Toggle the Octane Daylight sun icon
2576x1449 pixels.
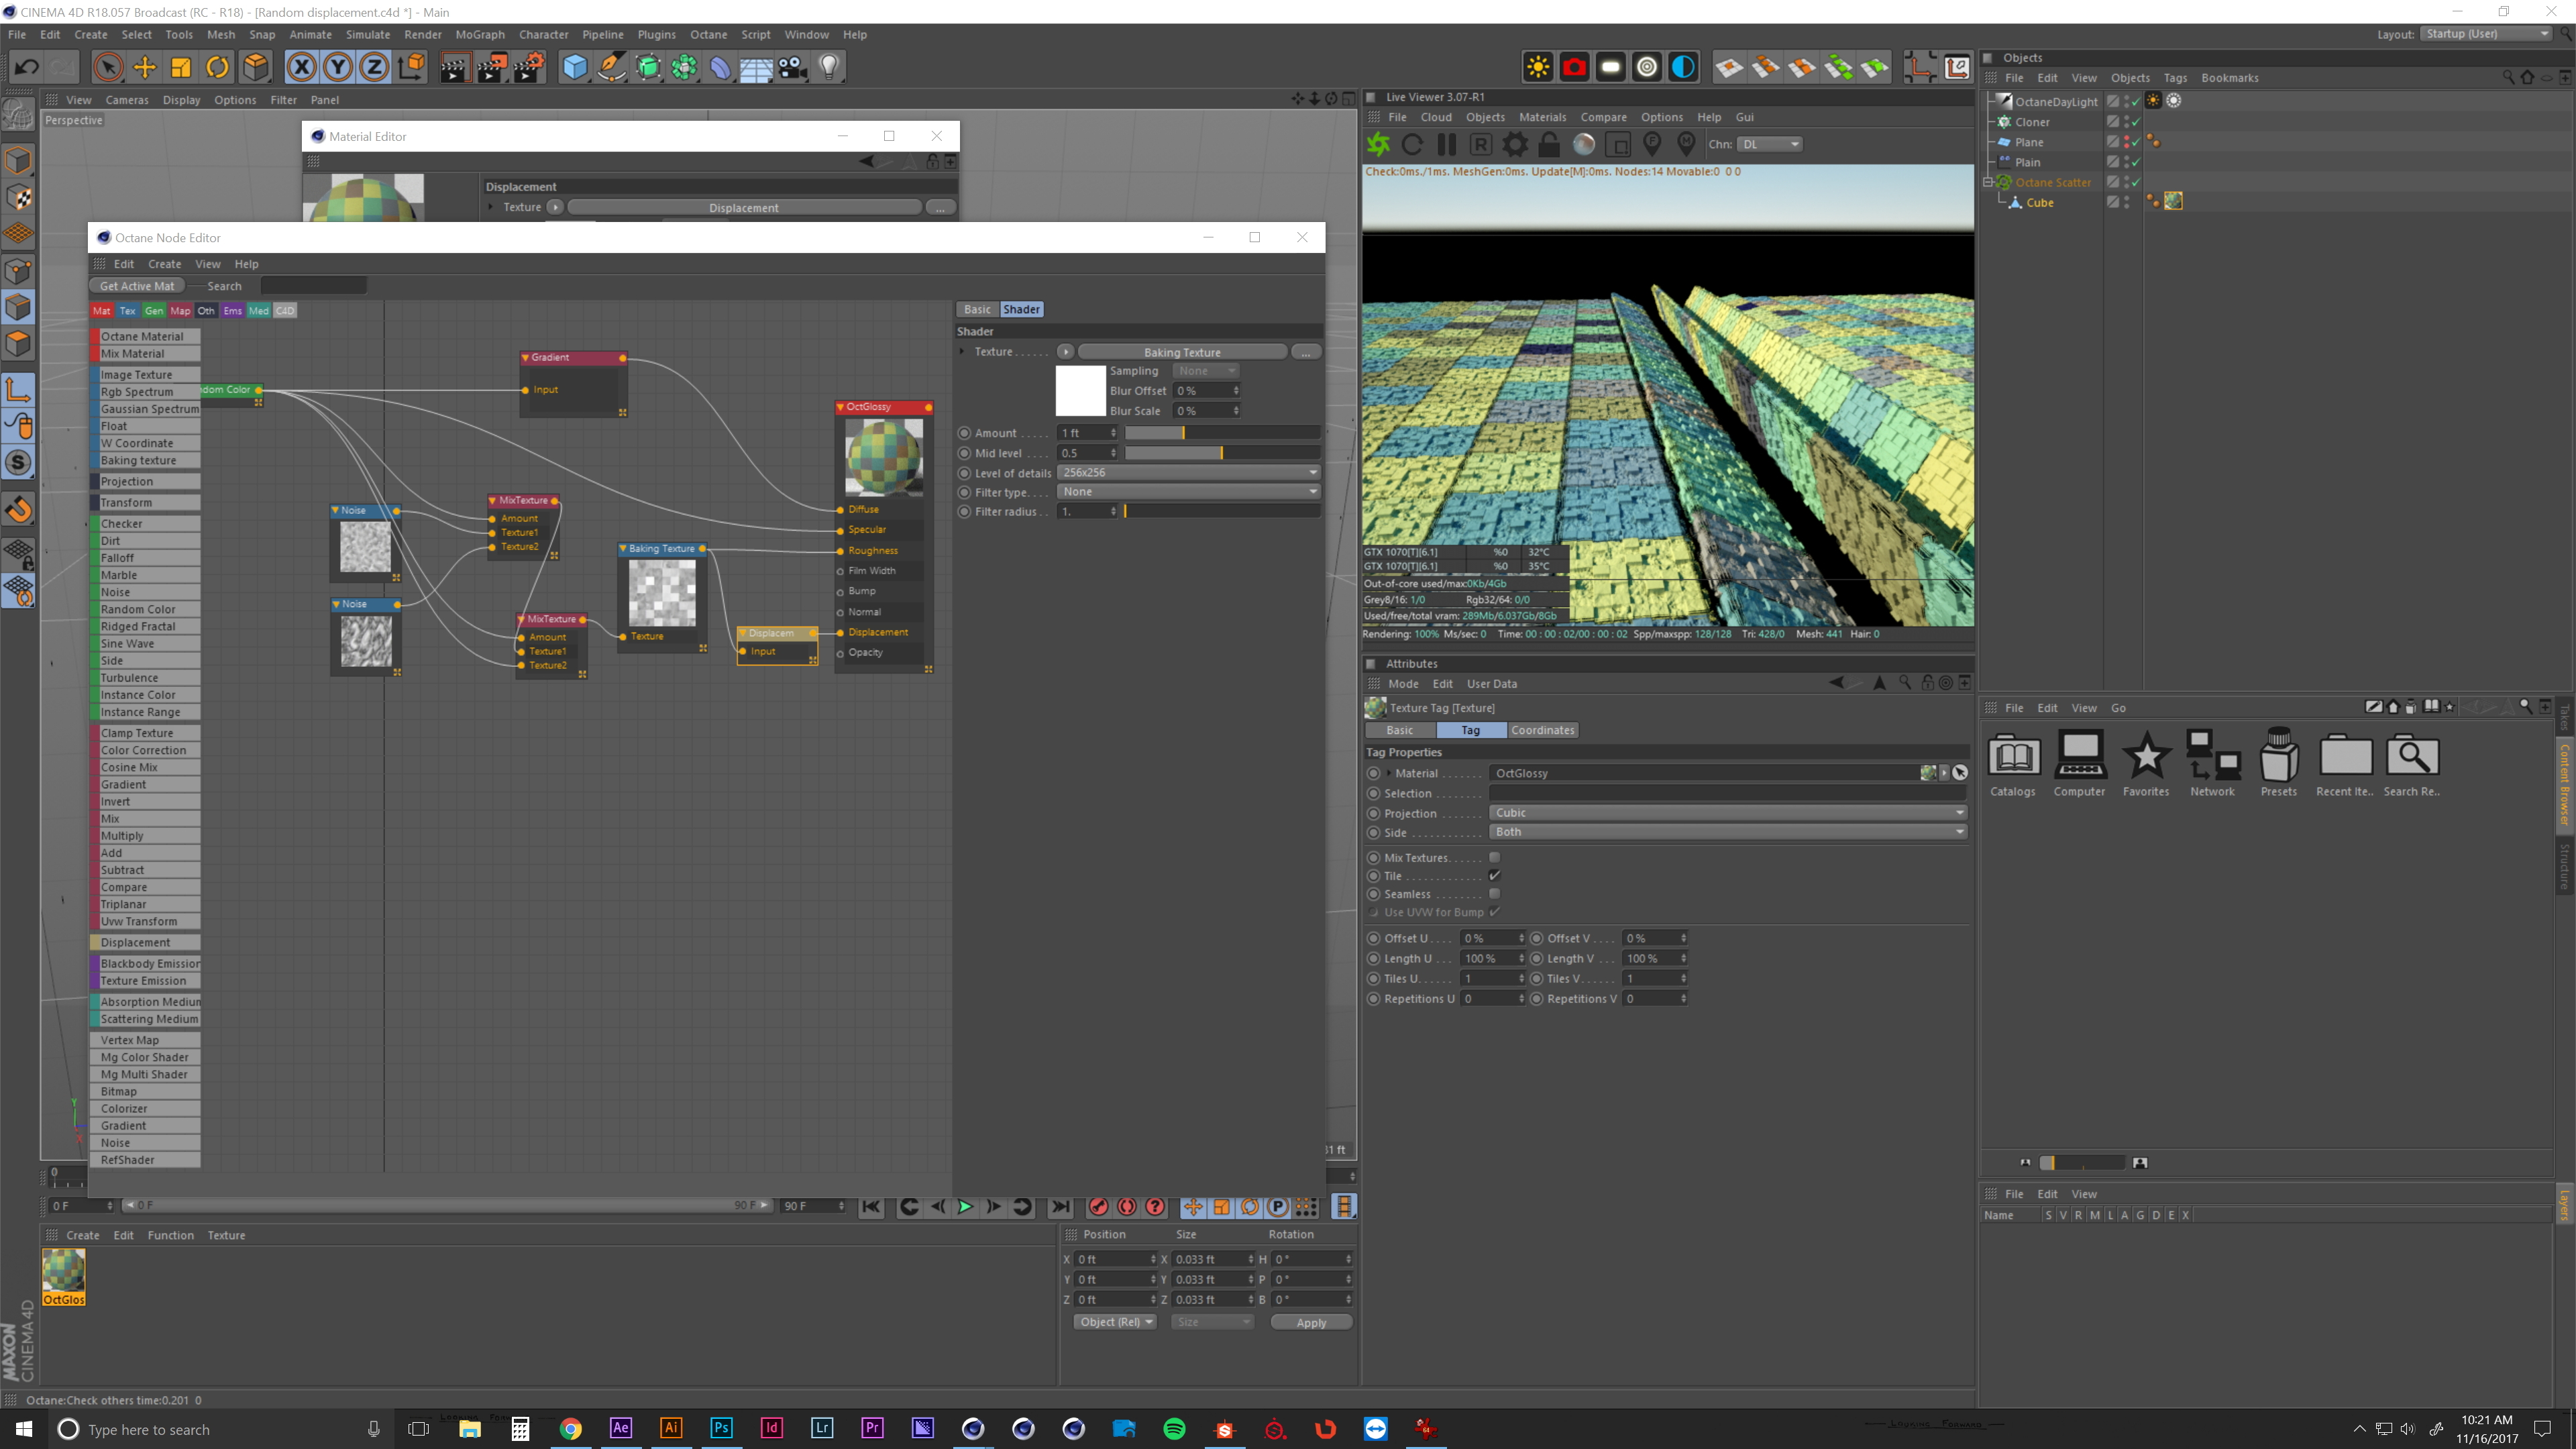(1538, 67)
